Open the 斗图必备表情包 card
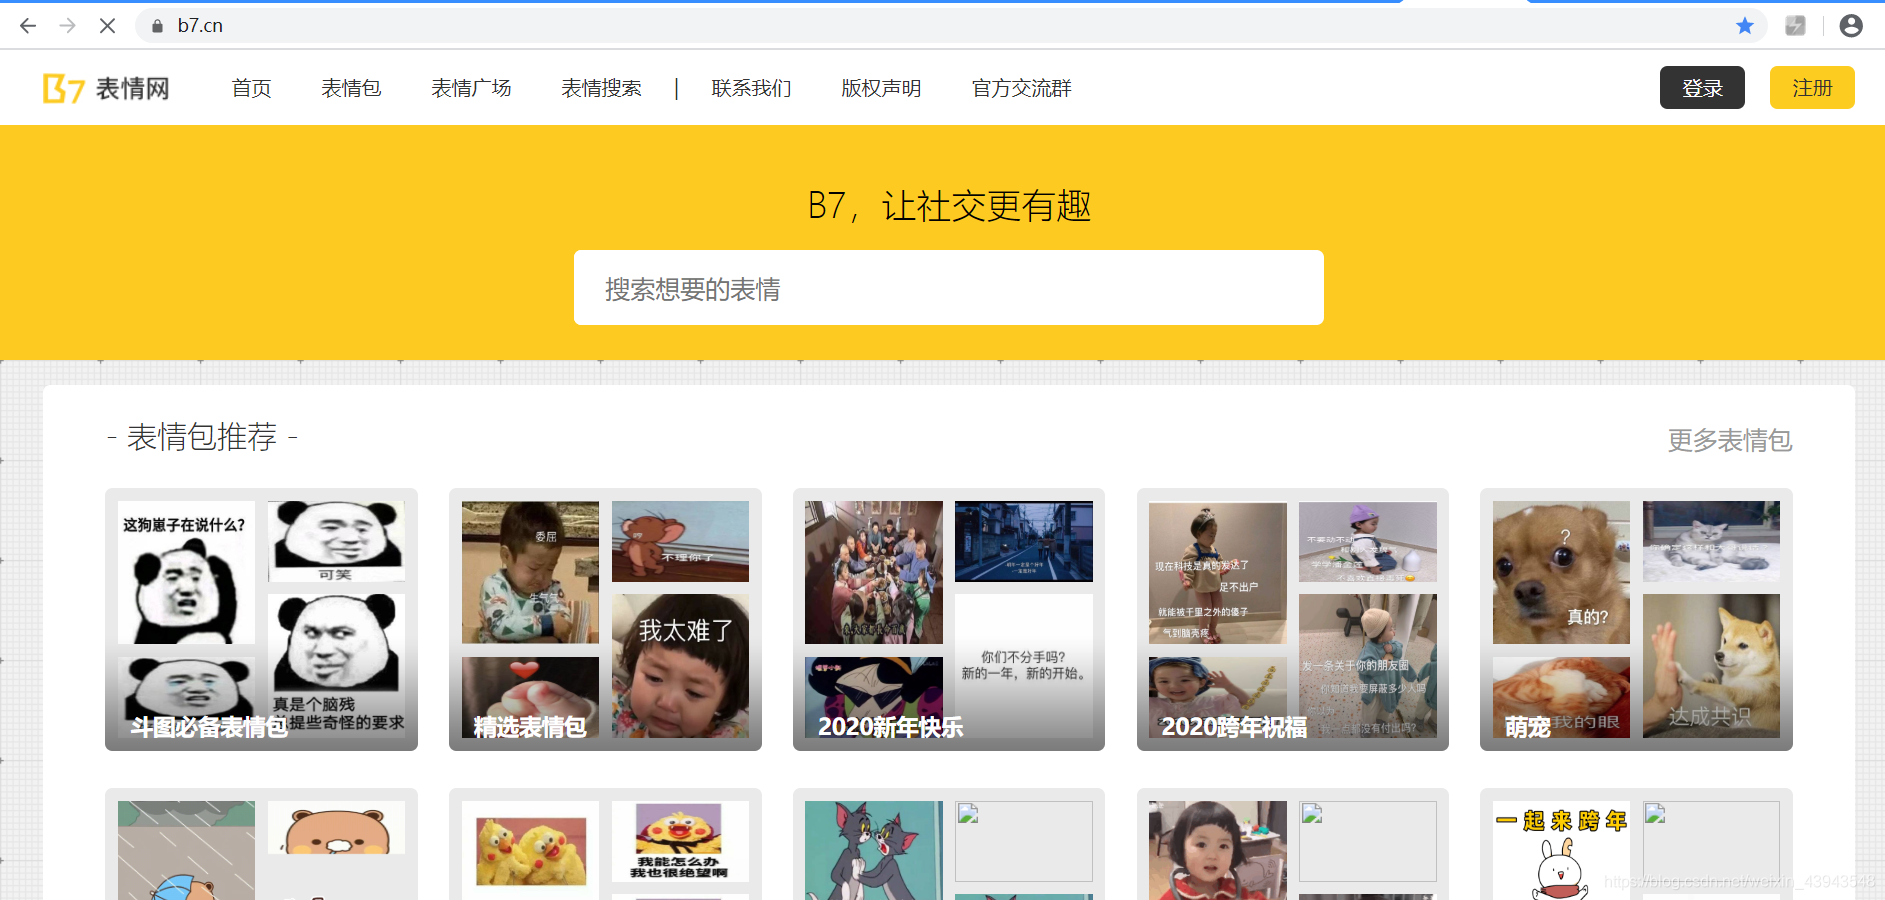 (x=261, y=619)
